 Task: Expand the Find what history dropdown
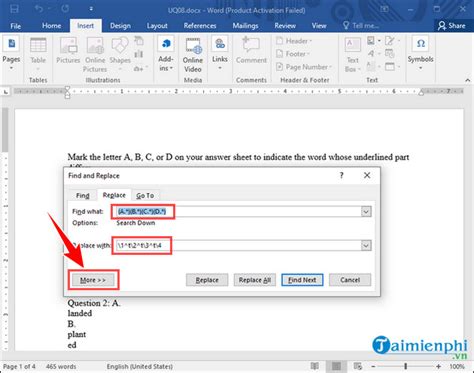pyautogui.click(x=366, y=211)
